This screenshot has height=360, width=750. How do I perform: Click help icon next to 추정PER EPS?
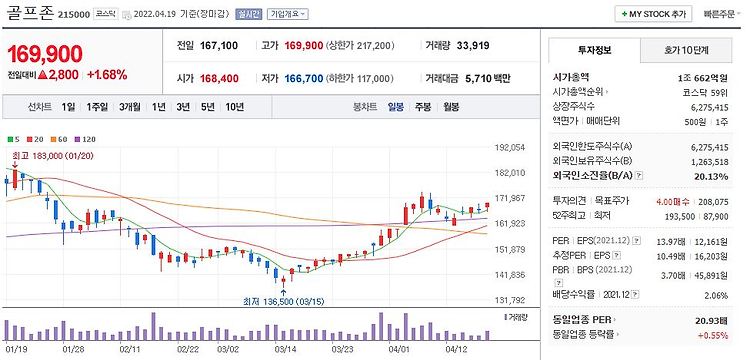(x=617, y=255)
